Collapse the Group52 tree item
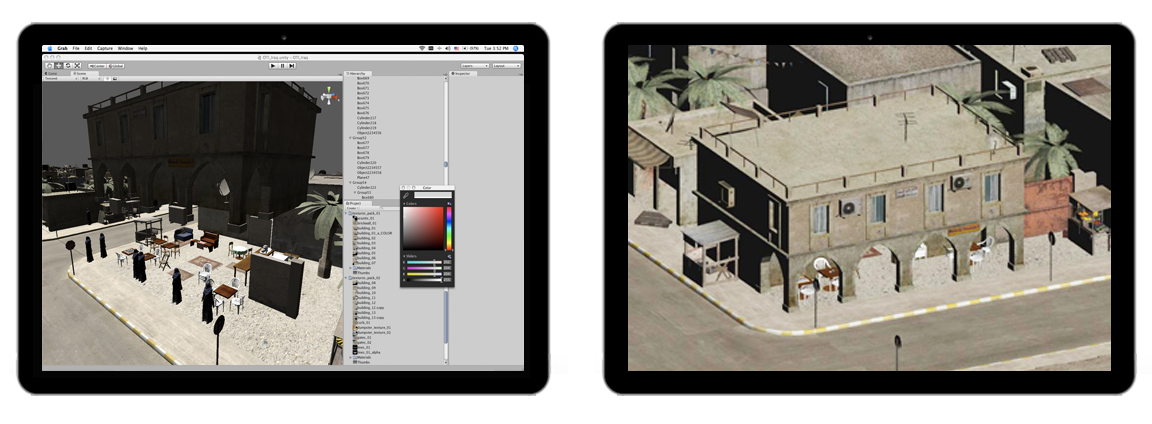This screenshot has height=424, width=1152. pos(350,137)
